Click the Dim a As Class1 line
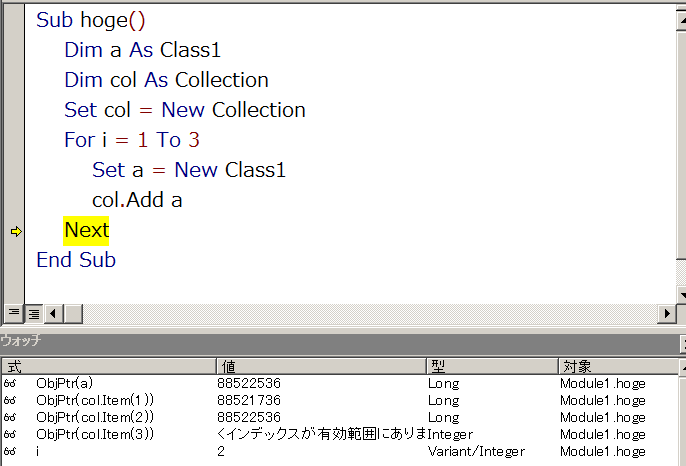Viewport: 686px width, 466px height. 143,50
